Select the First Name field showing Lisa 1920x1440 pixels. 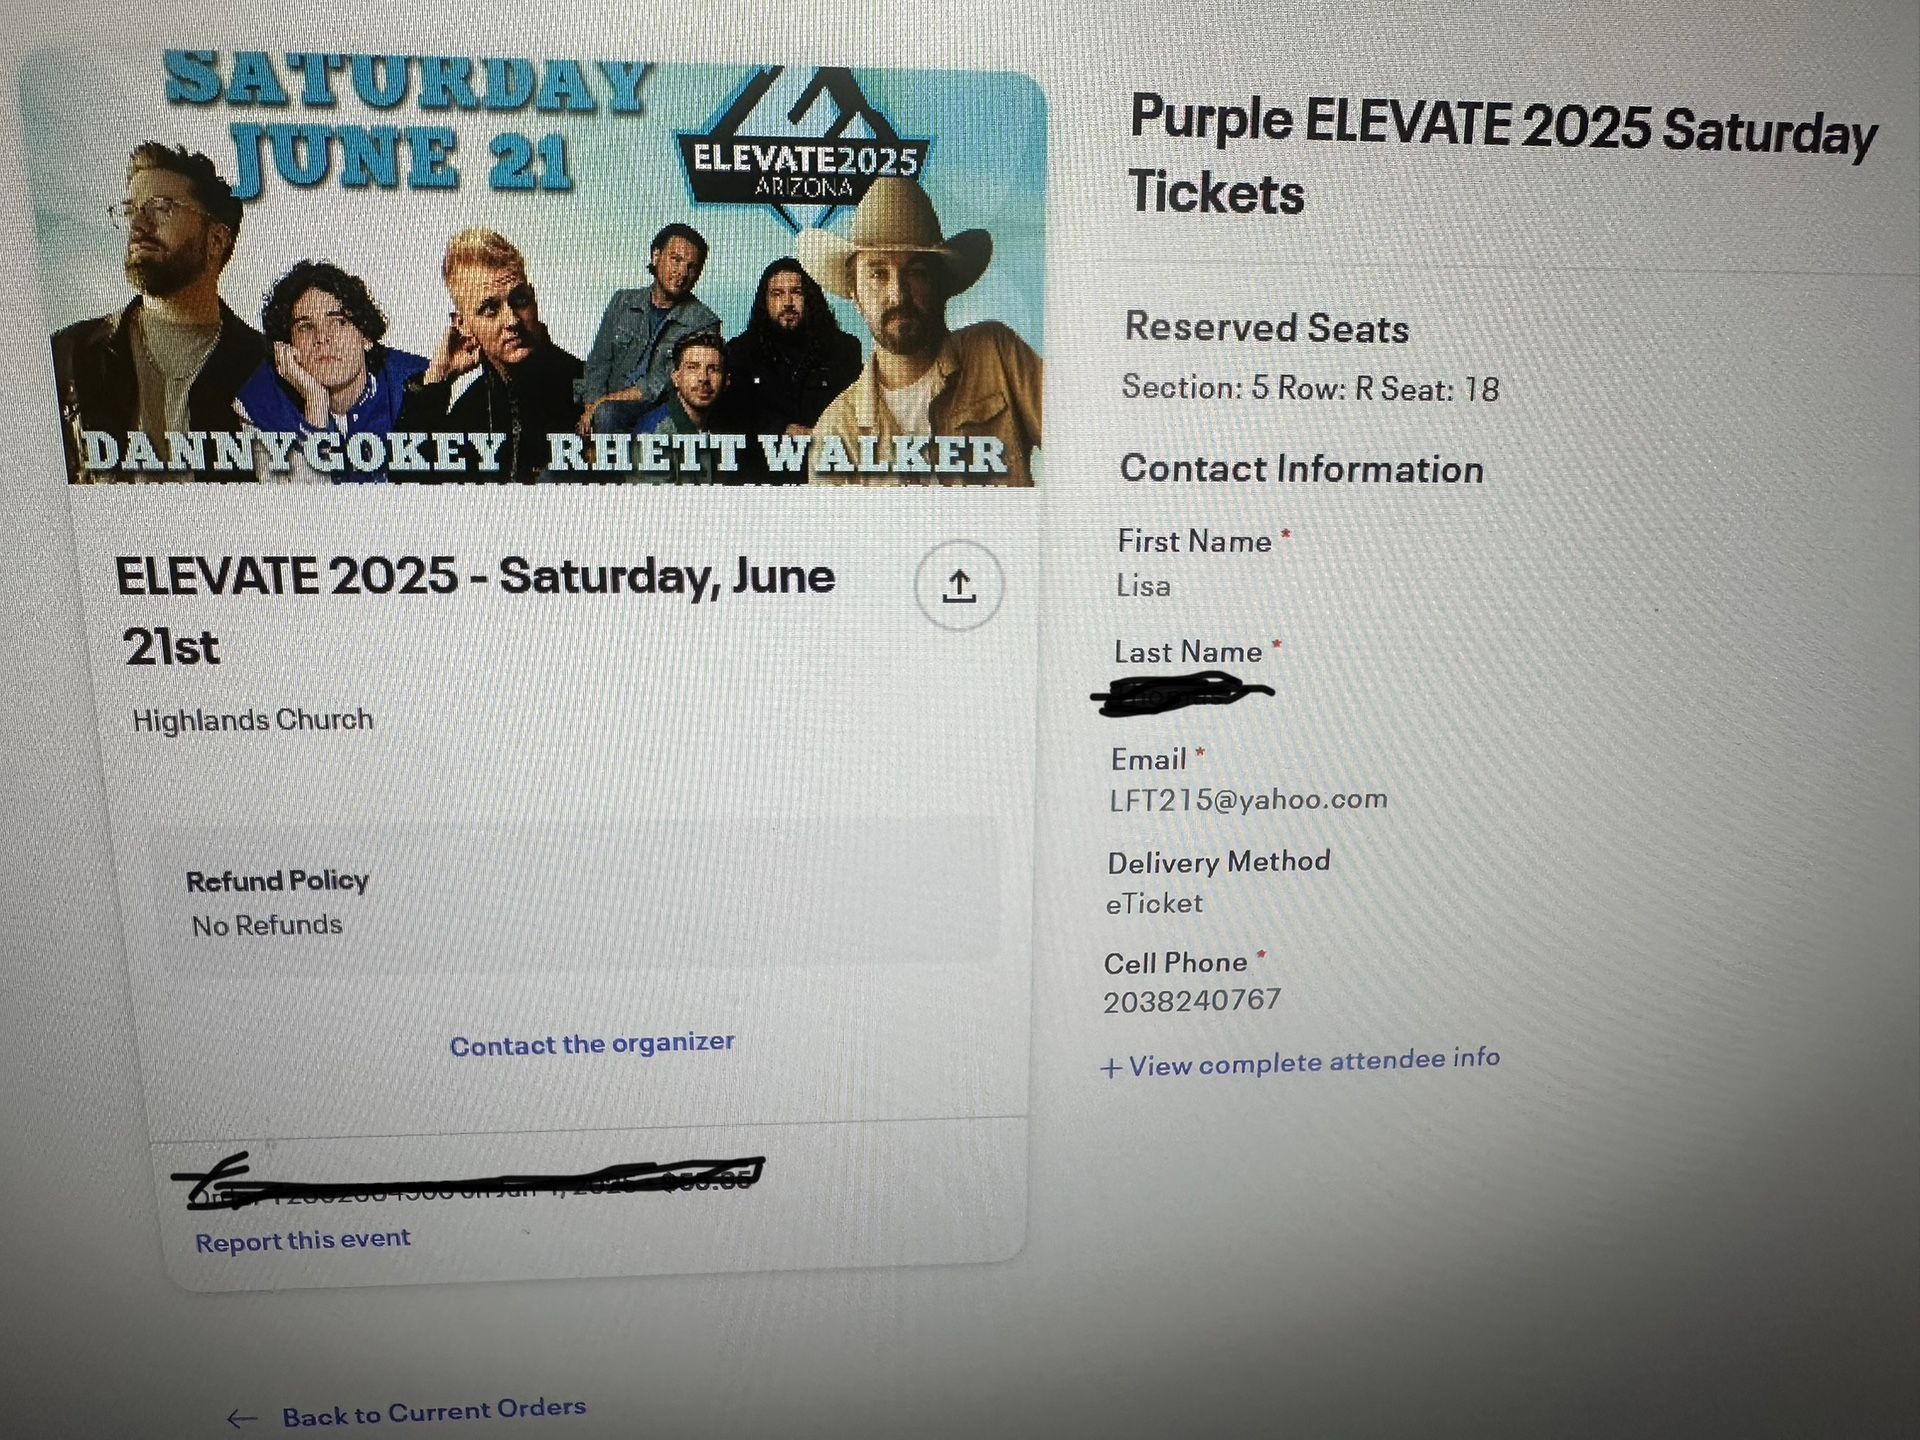click(x=1143, y=586)
